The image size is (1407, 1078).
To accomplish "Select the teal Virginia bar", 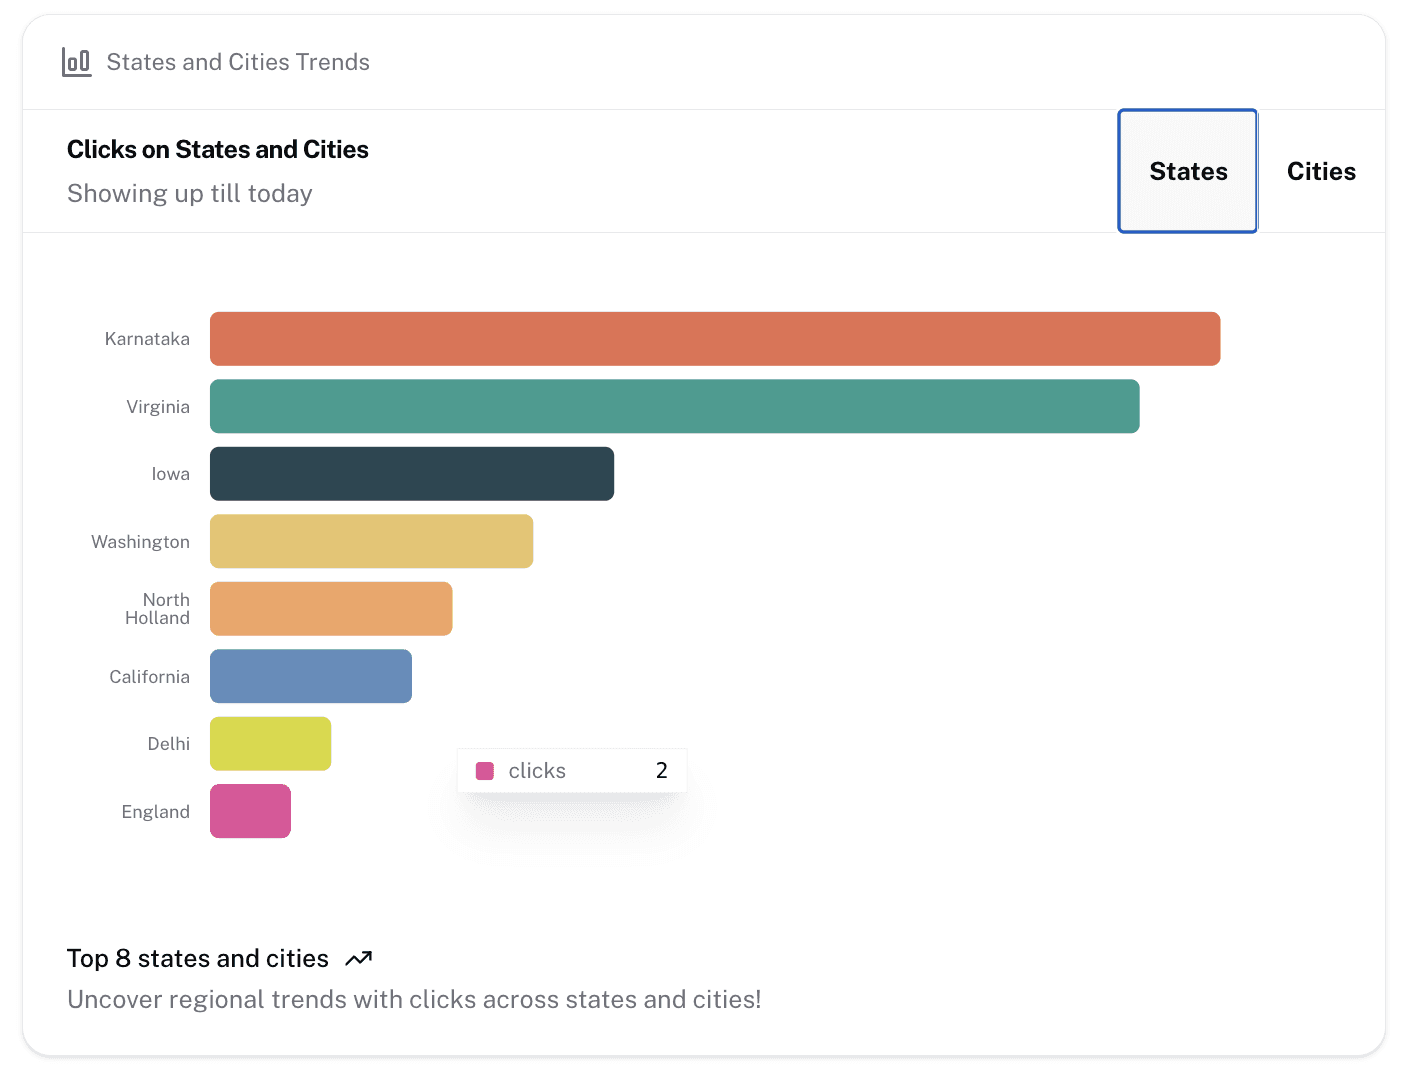I will pyautogui.click(x=674, y=406).
